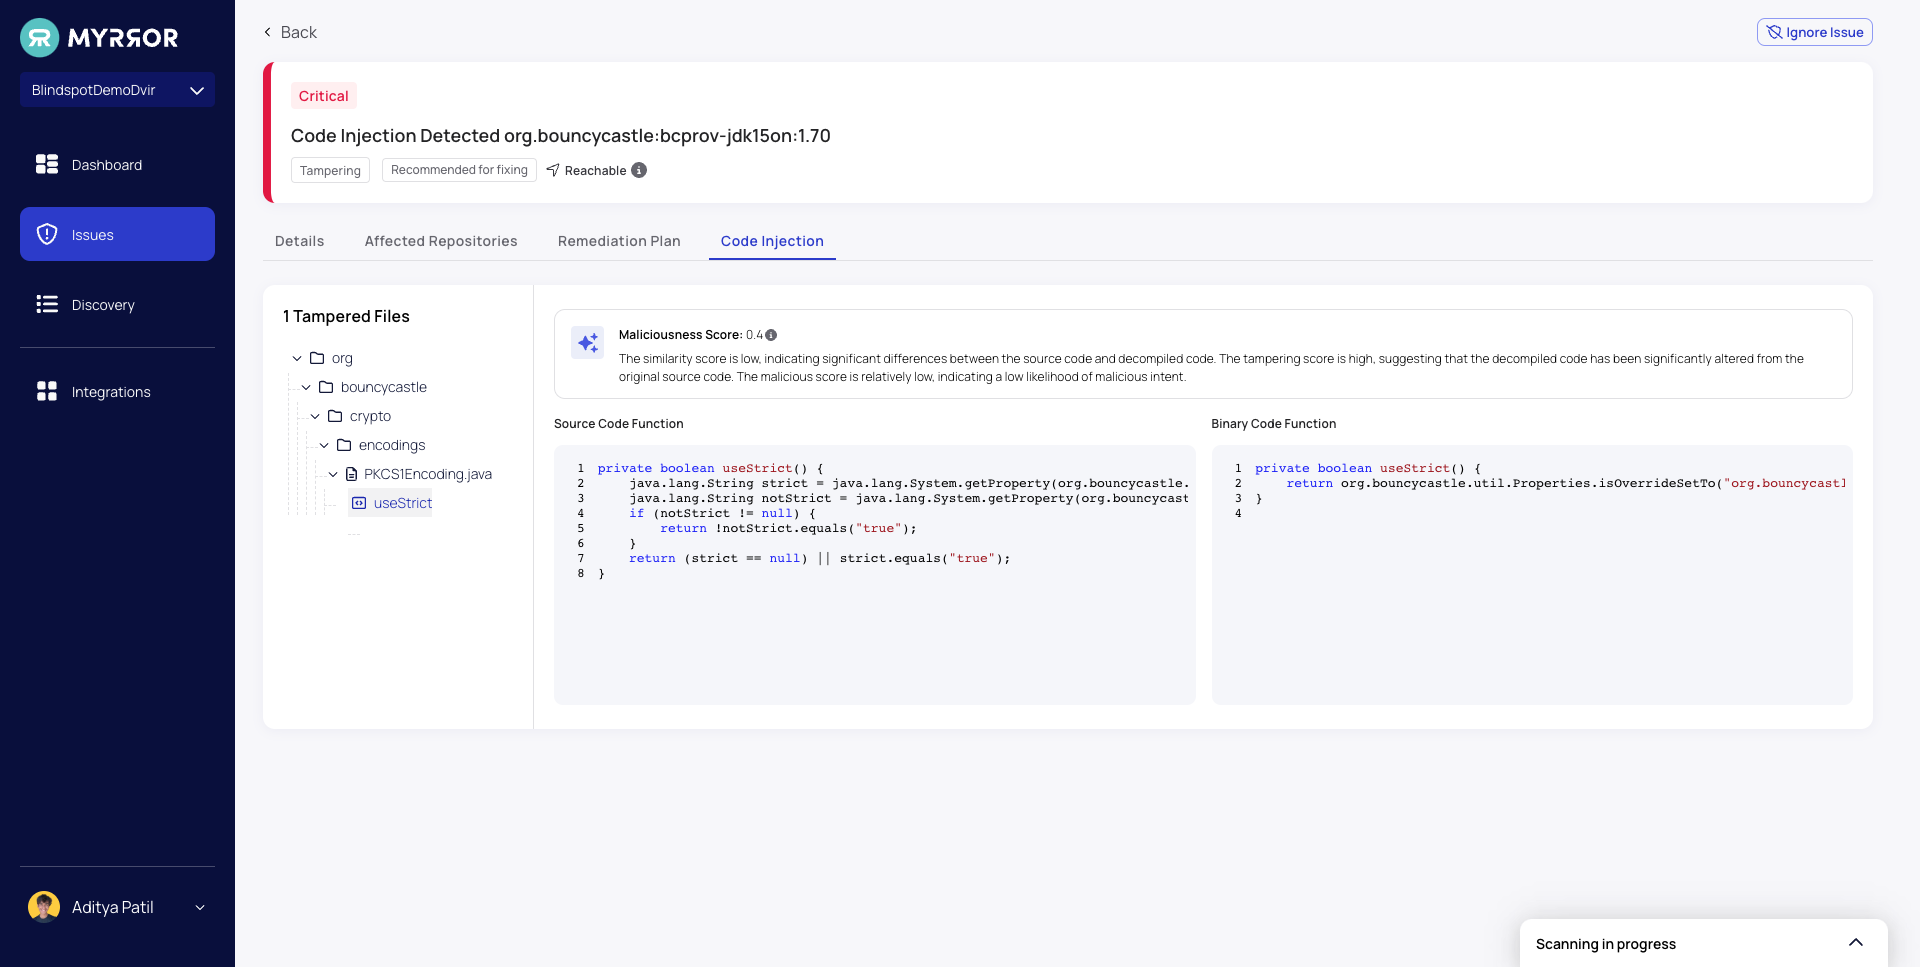Open the Discovery menu item
This screenshot has height=967, width=1920.
coord(117,304)
